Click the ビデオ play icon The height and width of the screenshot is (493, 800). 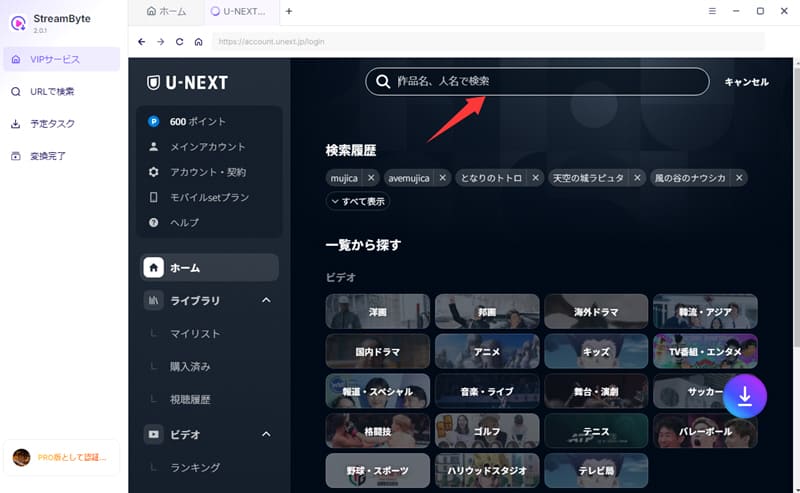pos(153,434)
